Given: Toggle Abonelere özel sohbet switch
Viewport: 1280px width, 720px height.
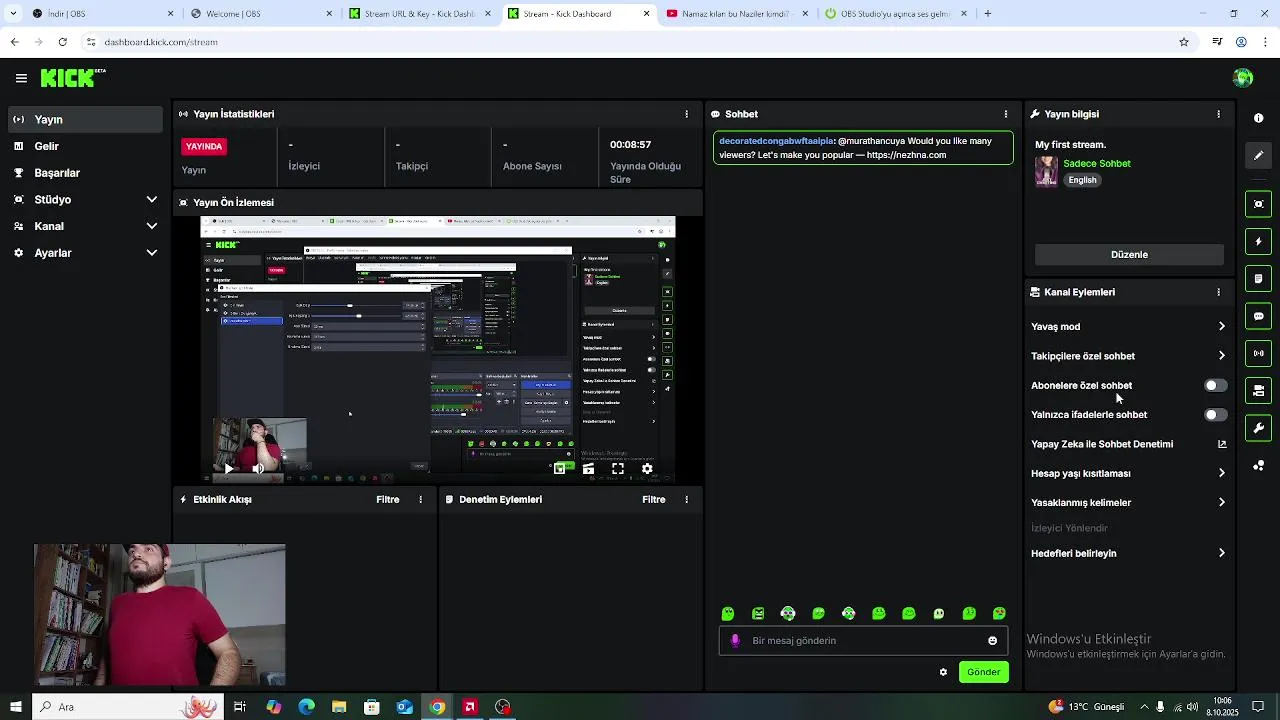Looking at the screenshot, I should coord(1215,385).
